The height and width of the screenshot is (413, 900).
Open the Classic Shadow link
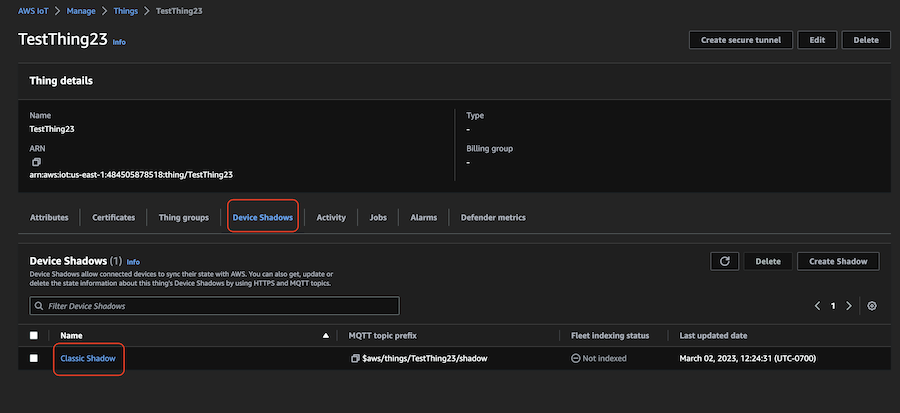pos(88,358)
